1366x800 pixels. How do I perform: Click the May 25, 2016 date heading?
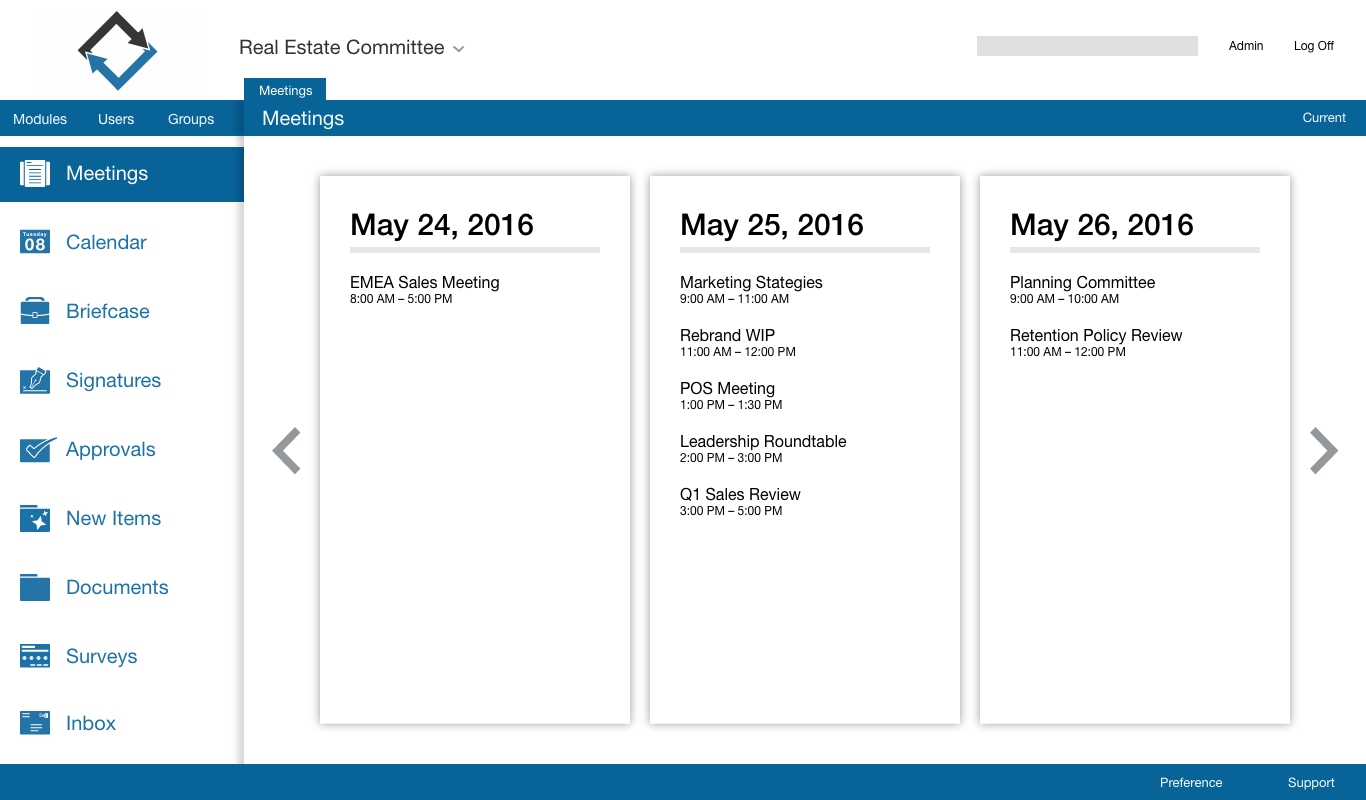click(x=772, y=225)
